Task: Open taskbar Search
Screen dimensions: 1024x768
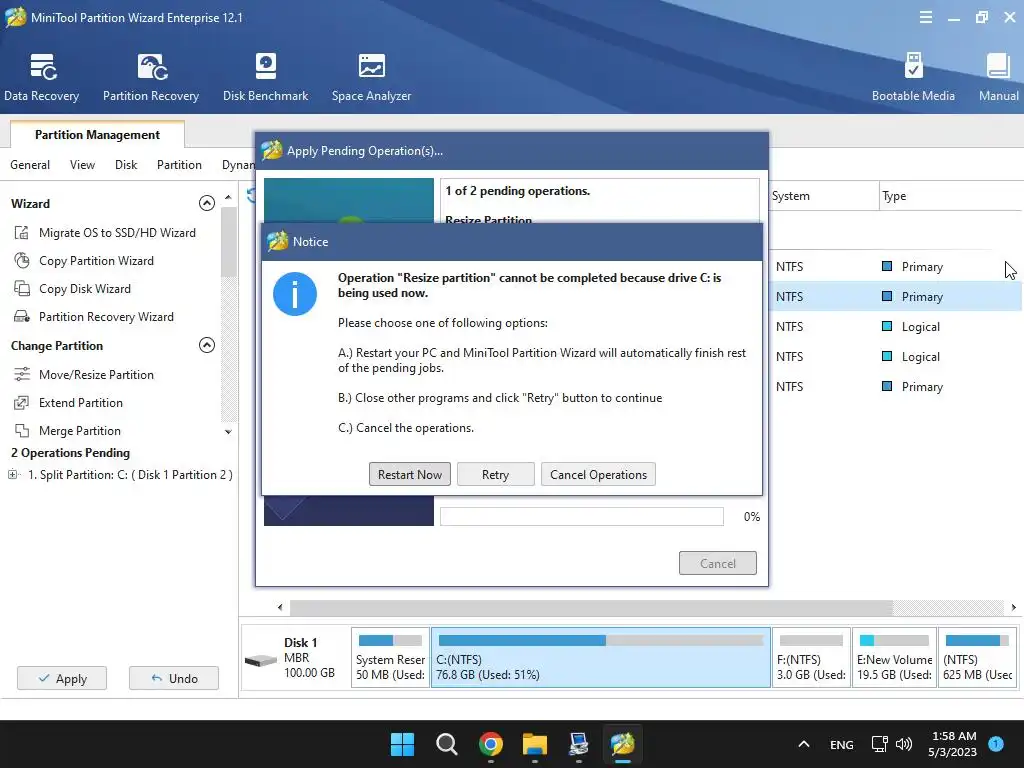Action: point(447,744)
